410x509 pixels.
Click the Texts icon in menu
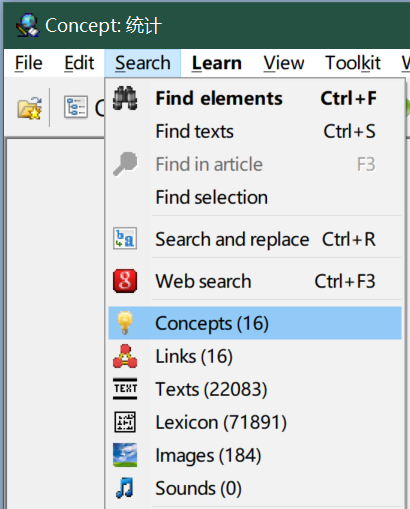point(125,389)
